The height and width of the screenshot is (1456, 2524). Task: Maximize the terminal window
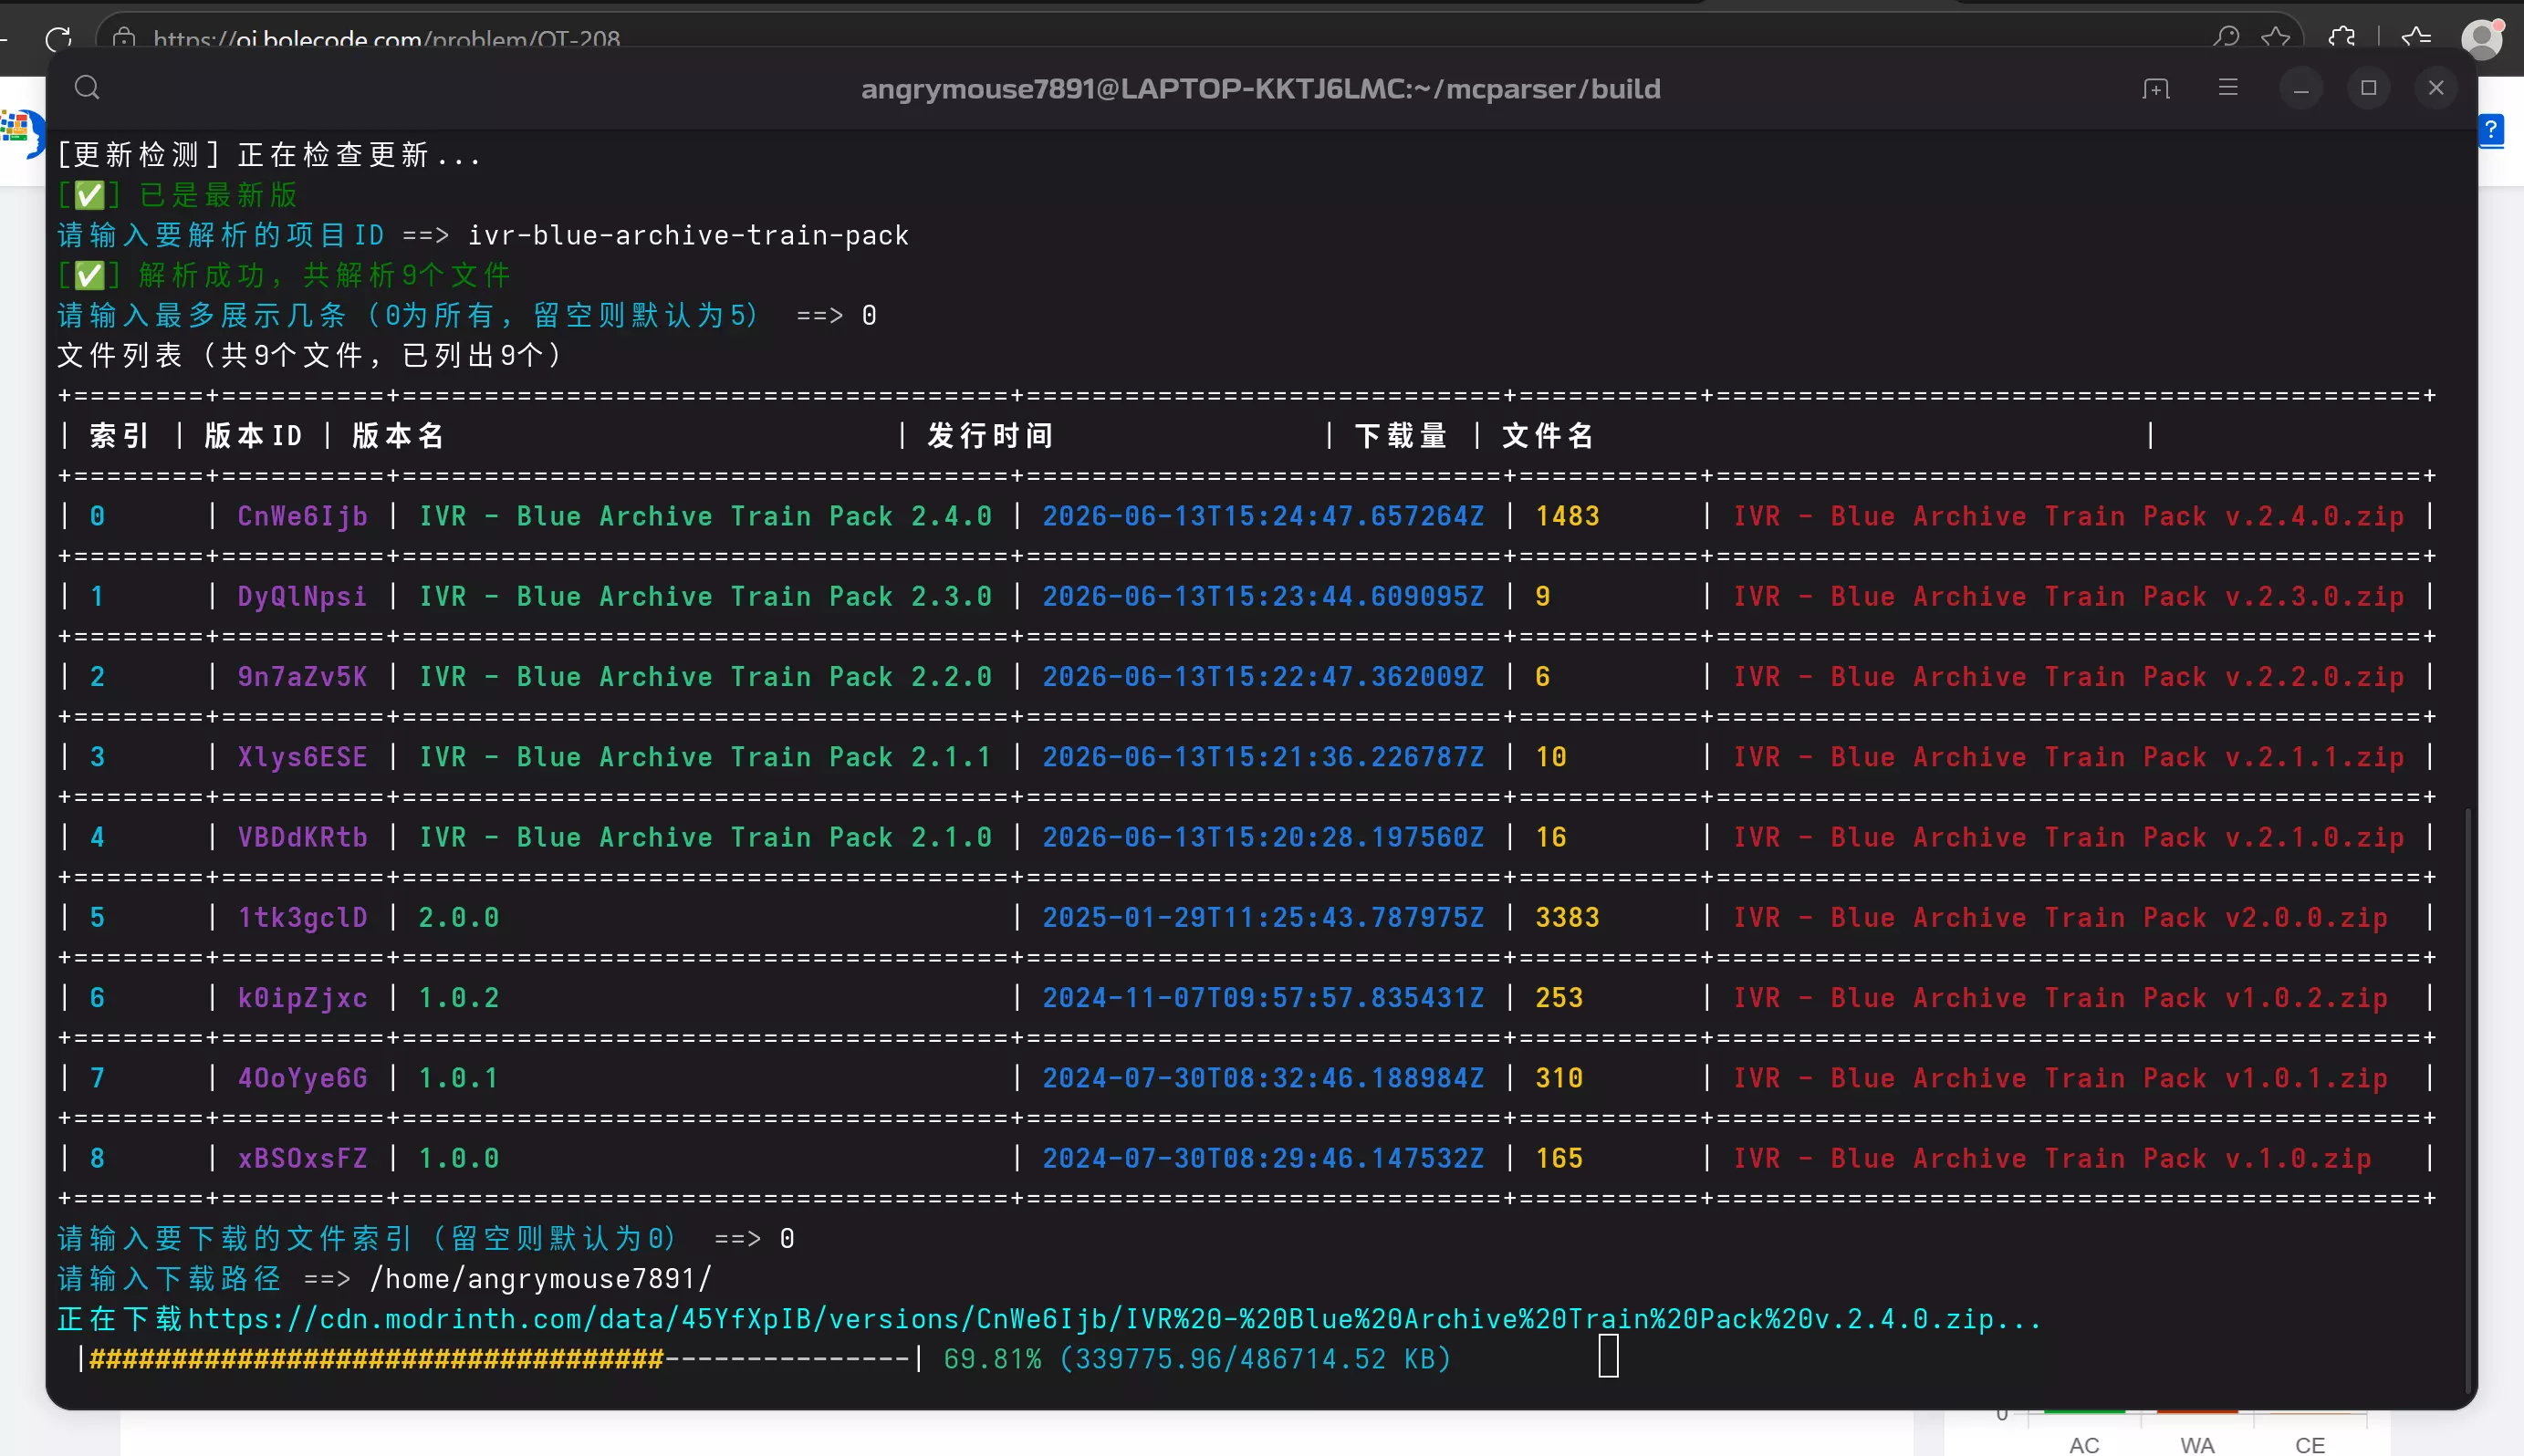(x=2369, y=88)
